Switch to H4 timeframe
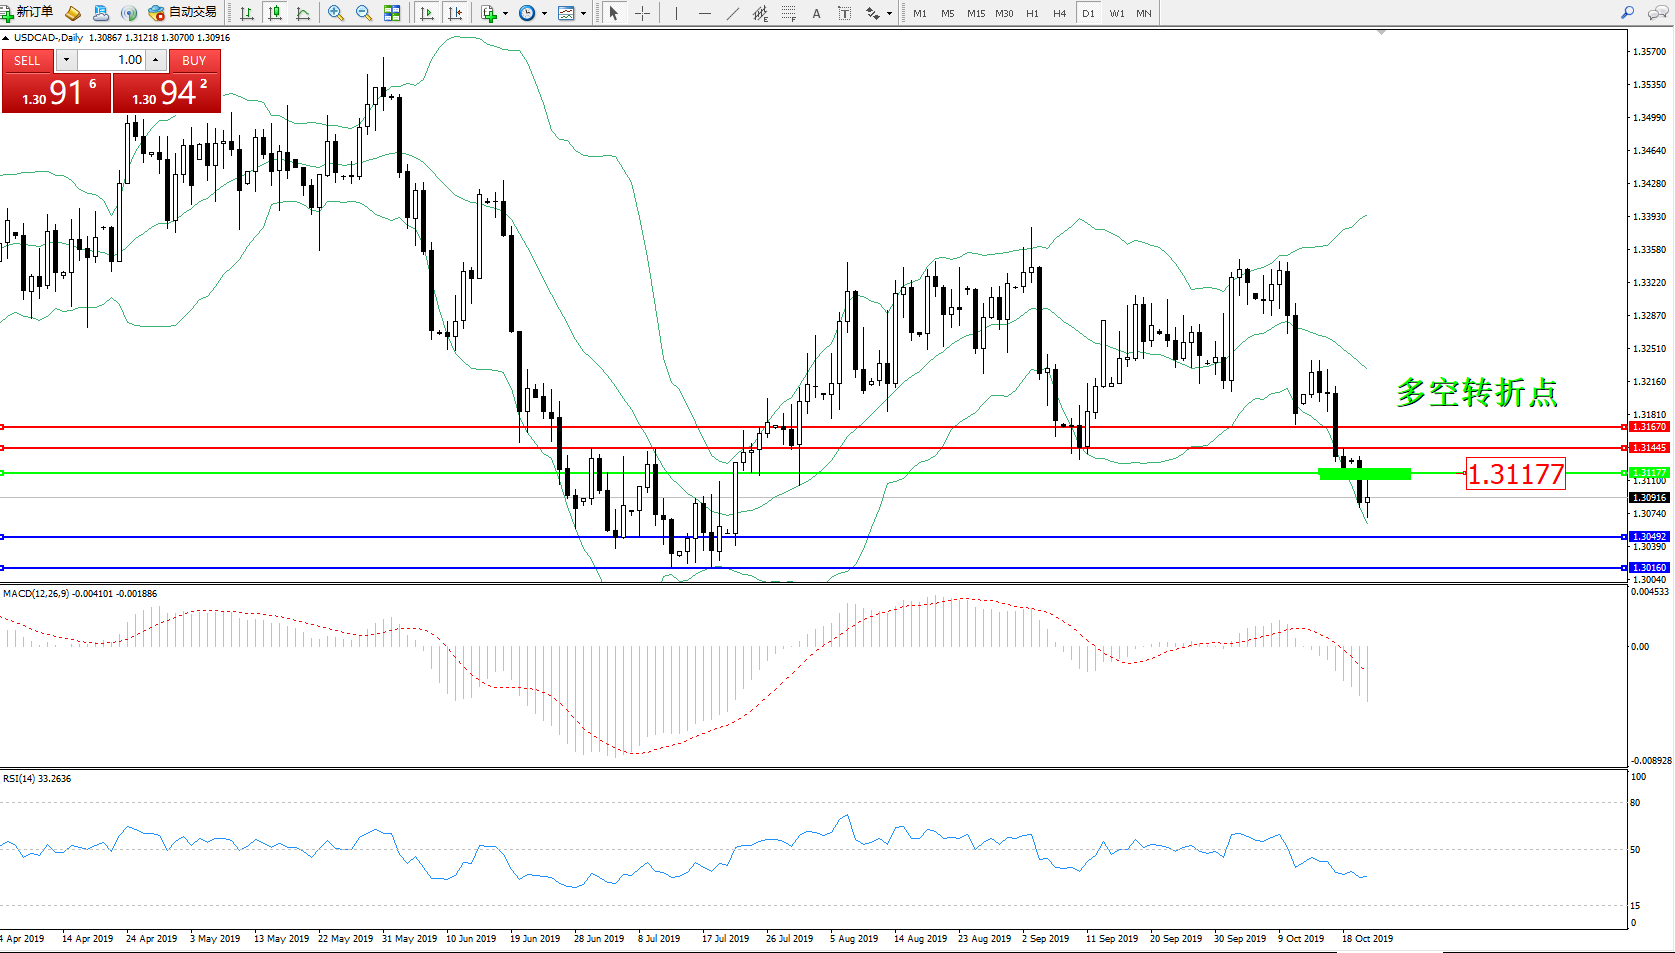The width and height of the screenshot is (1675, 953). (1060, 13)
